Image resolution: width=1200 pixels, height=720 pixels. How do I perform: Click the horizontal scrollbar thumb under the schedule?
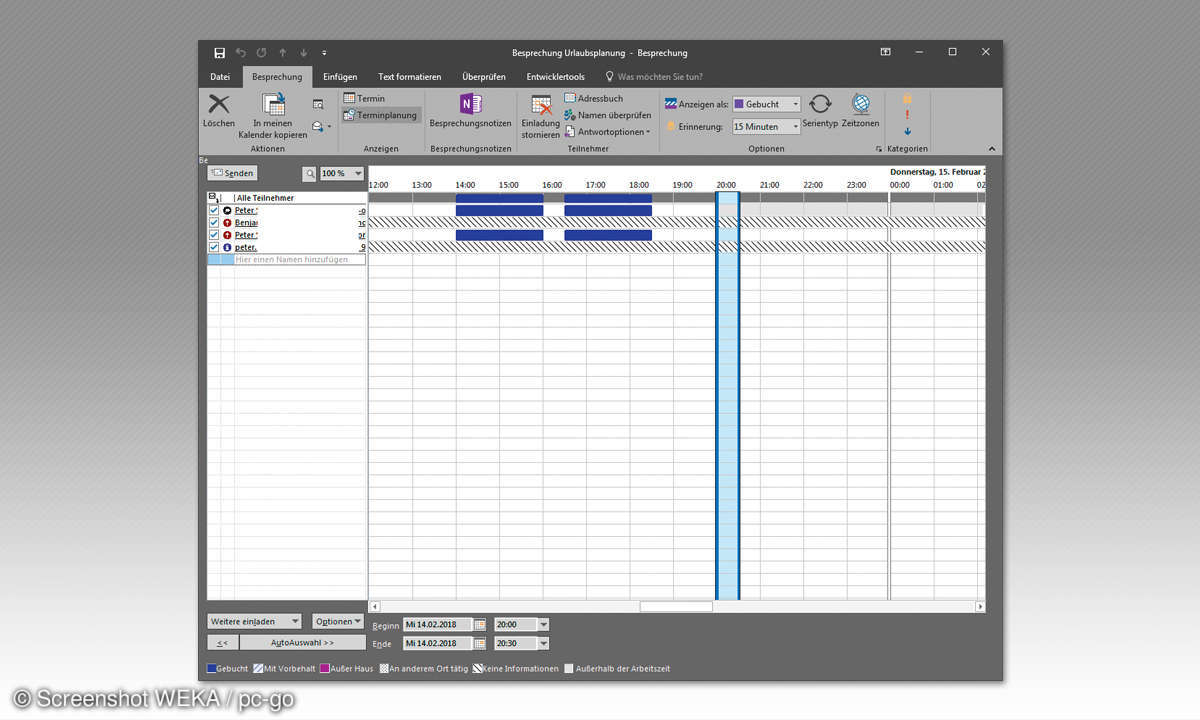676,606
